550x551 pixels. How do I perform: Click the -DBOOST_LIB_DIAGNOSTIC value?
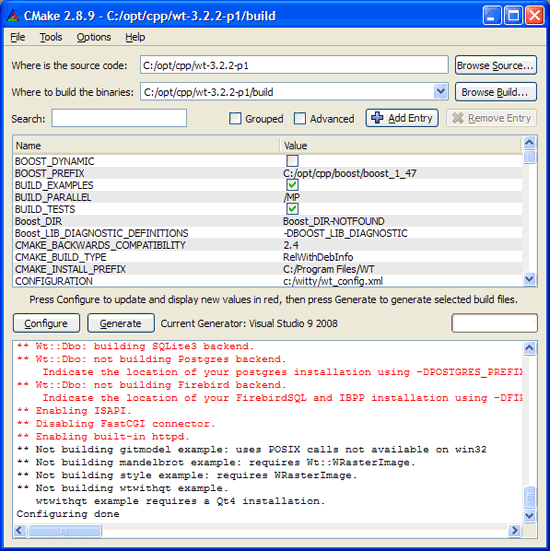click(345, 233)
